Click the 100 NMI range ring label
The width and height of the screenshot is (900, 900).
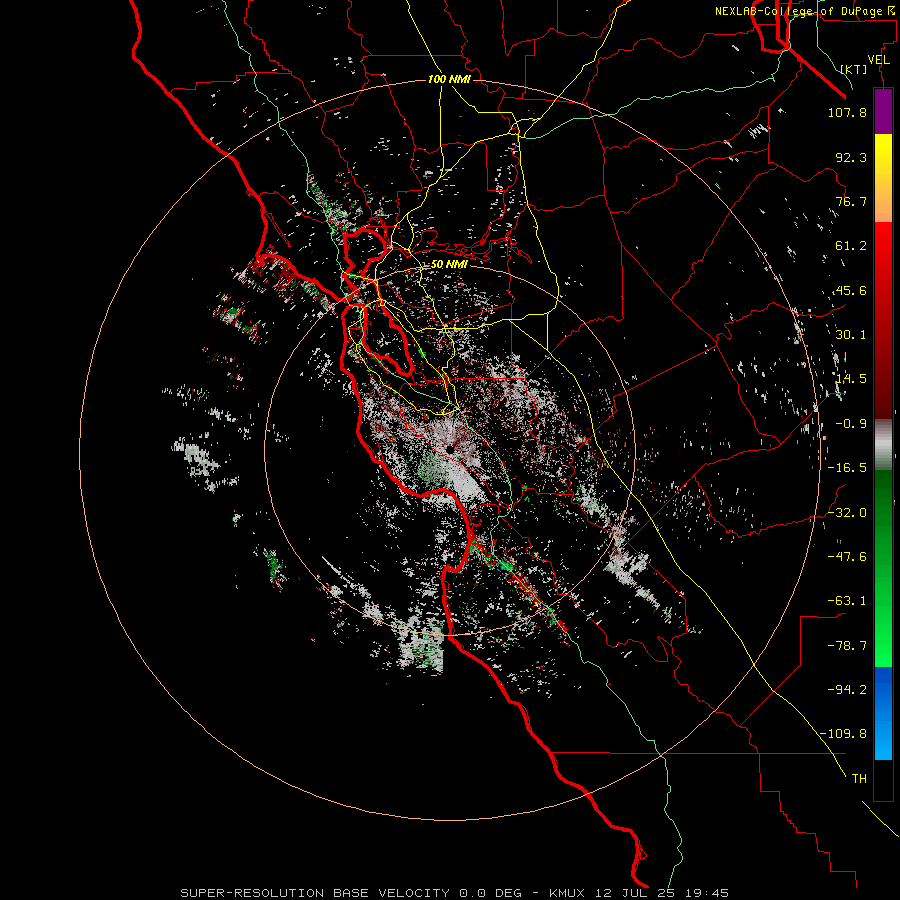click(x=449, y=79)
